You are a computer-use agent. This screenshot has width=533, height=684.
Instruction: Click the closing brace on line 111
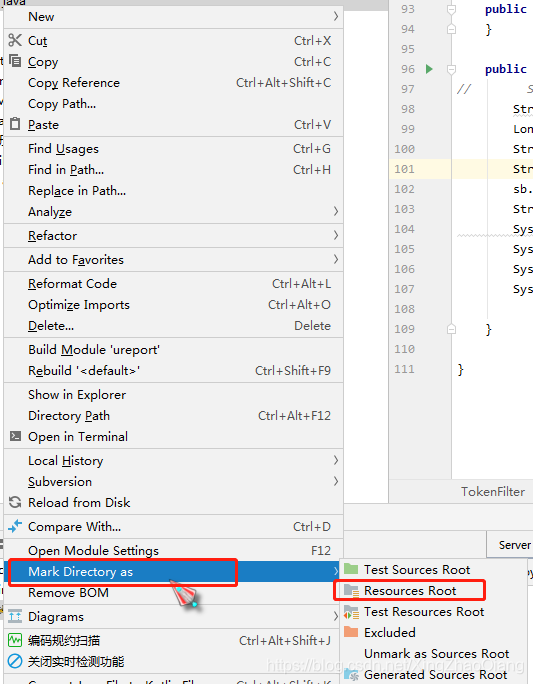tap(461, 369)
